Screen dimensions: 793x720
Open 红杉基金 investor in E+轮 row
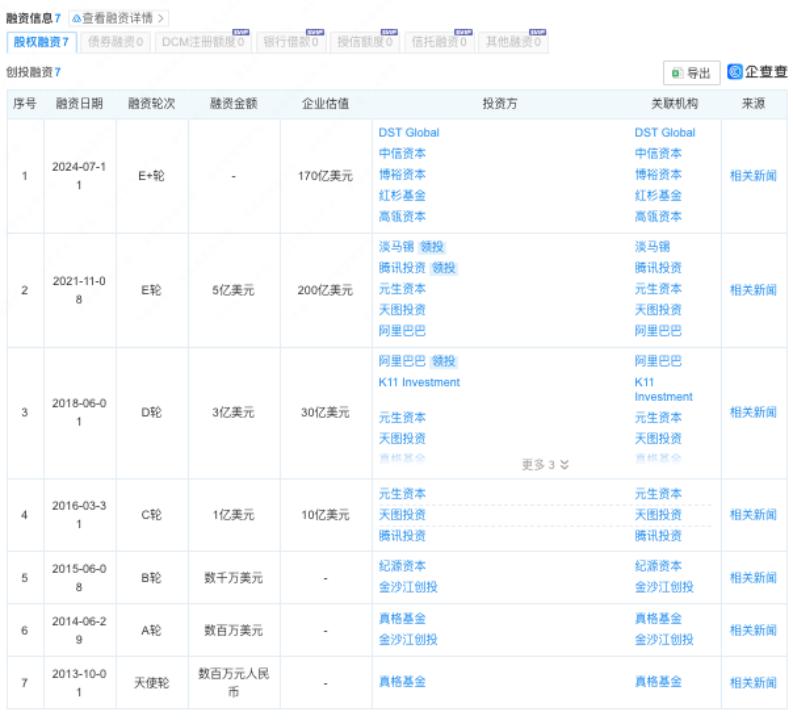click(402, 195)
